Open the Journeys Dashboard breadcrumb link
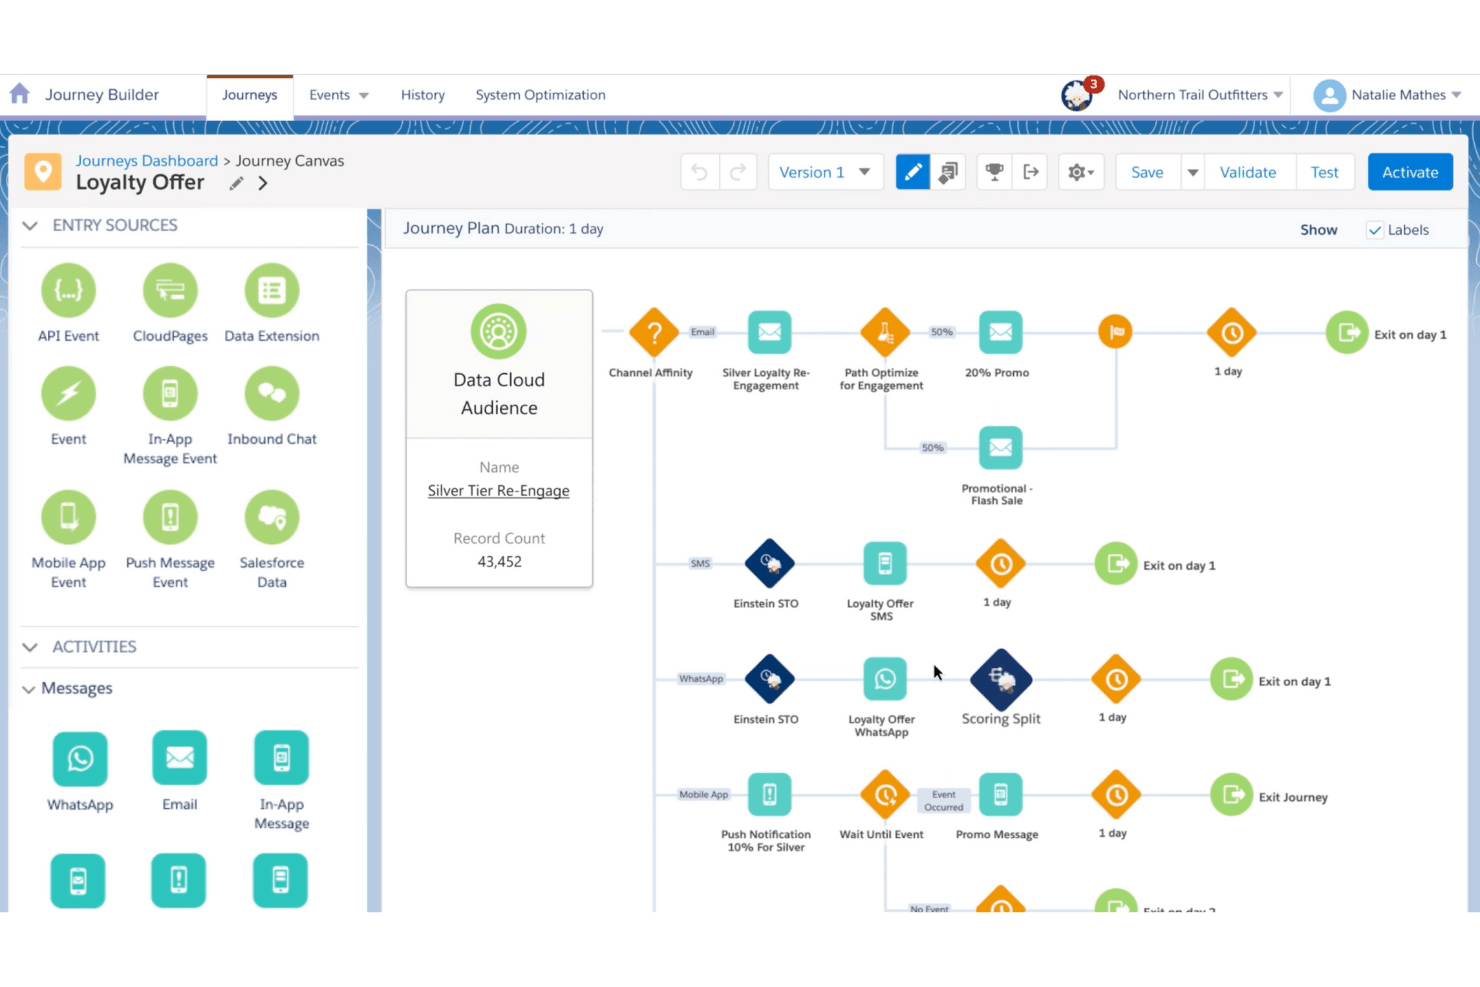1480x987 pixels. coord(147,161)
